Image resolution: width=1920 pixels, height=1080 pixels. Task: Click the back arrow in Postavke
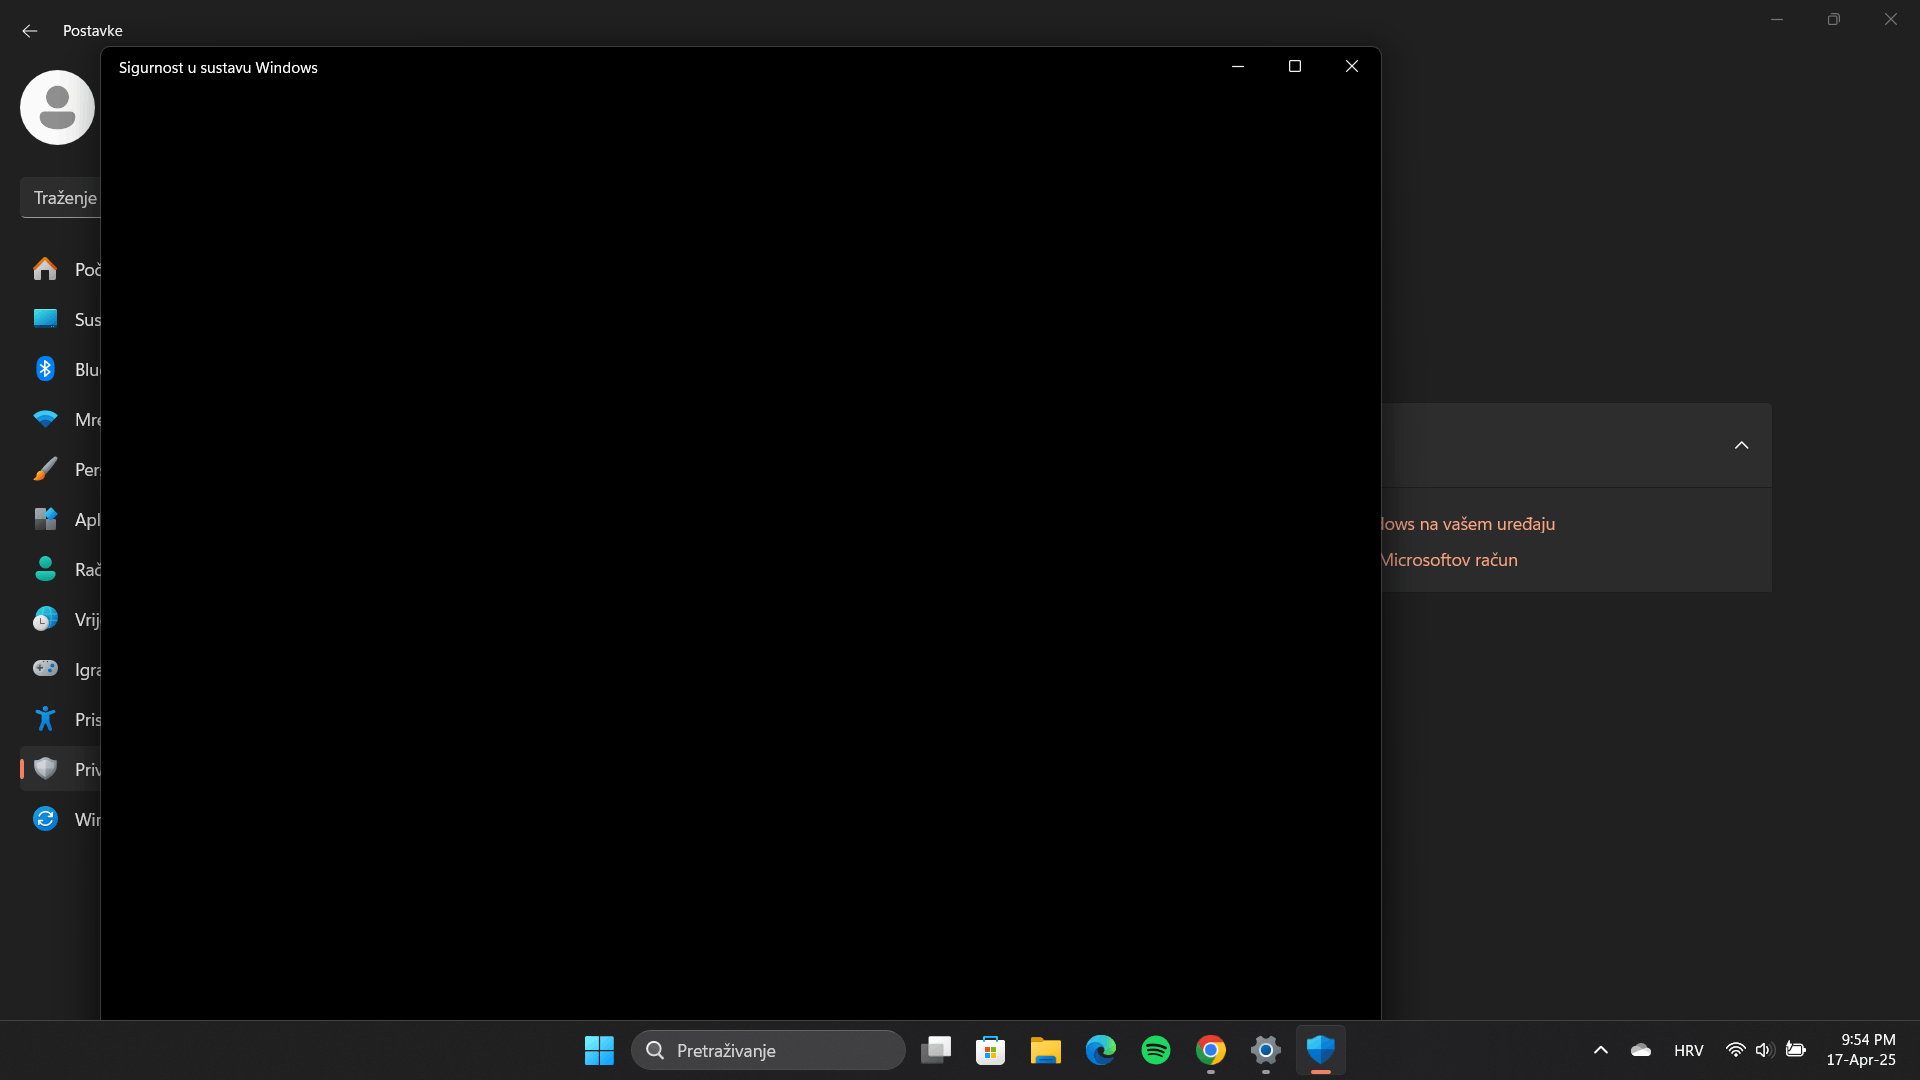(29, 31)
